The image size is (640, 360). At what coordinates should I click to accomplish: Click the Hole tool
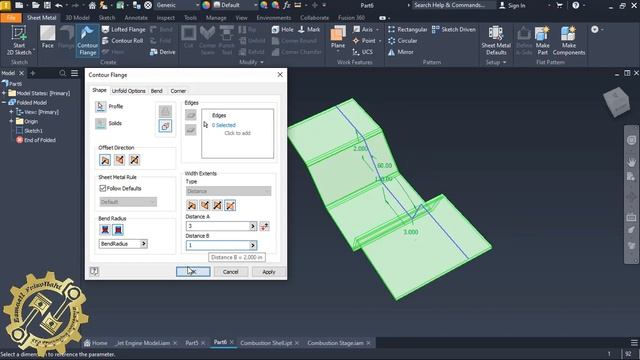pos(282,29)
